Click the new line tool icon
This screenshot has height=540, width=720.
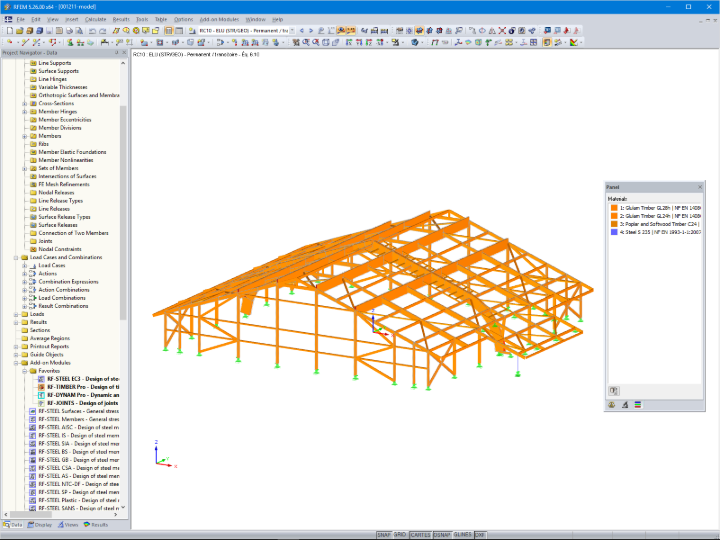(x=25, y=42)
